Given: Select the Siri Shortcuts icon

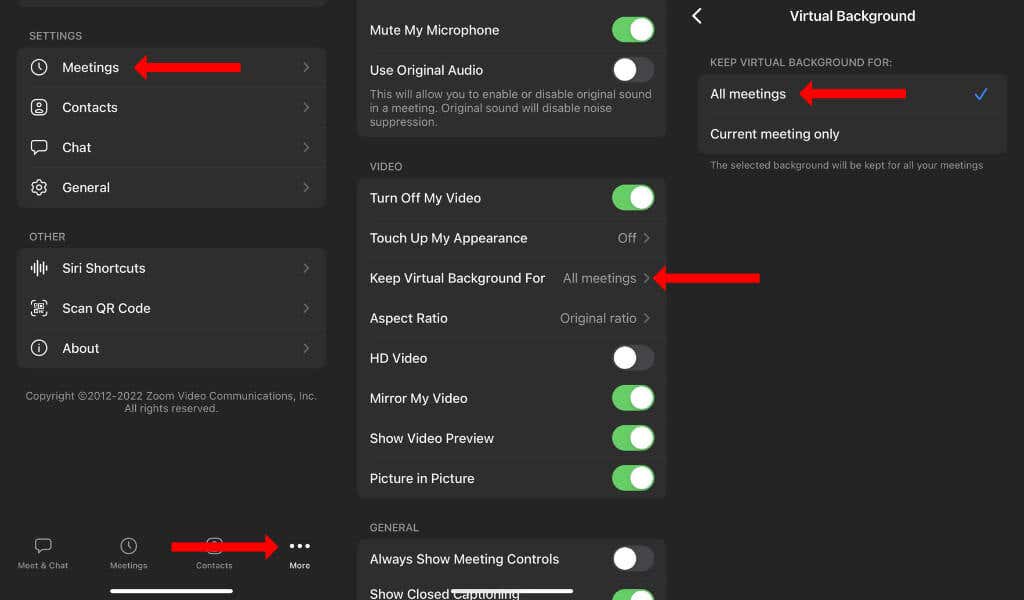Looking at the screenshot, I should [38, 268].
